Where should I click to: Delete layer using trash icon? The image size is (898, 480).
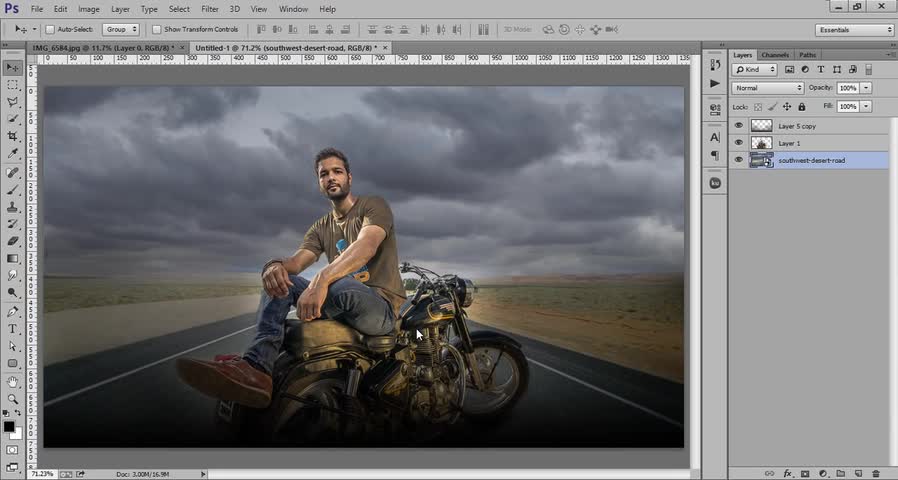click(x=876, y=474)
